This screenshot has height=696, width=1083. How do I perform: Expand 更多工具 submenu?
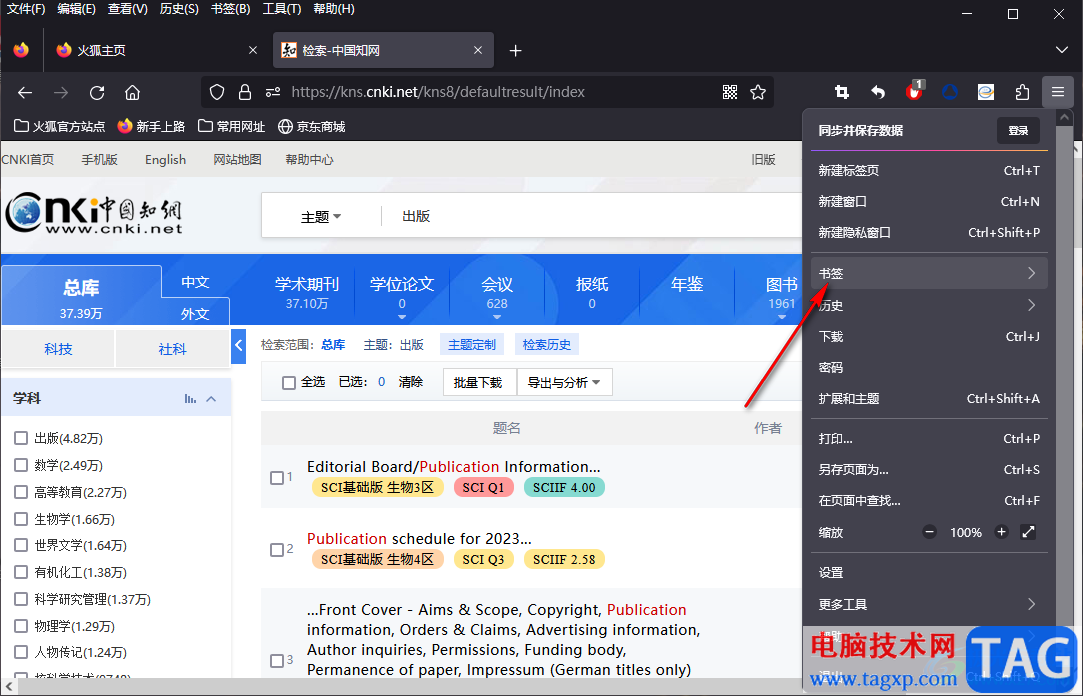tap(929, 604)
